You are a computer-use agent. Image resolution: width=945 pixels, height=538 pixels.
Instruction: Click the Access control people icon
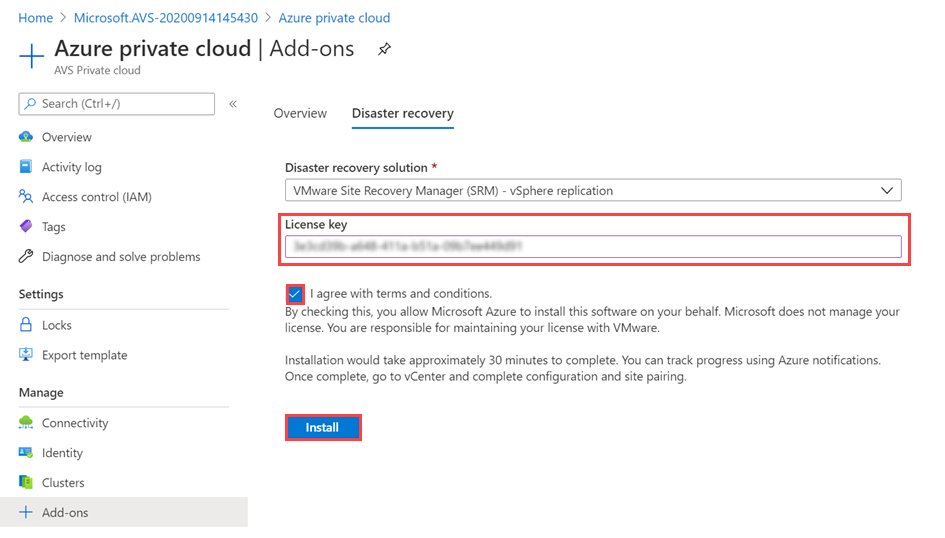click(26, 196)
